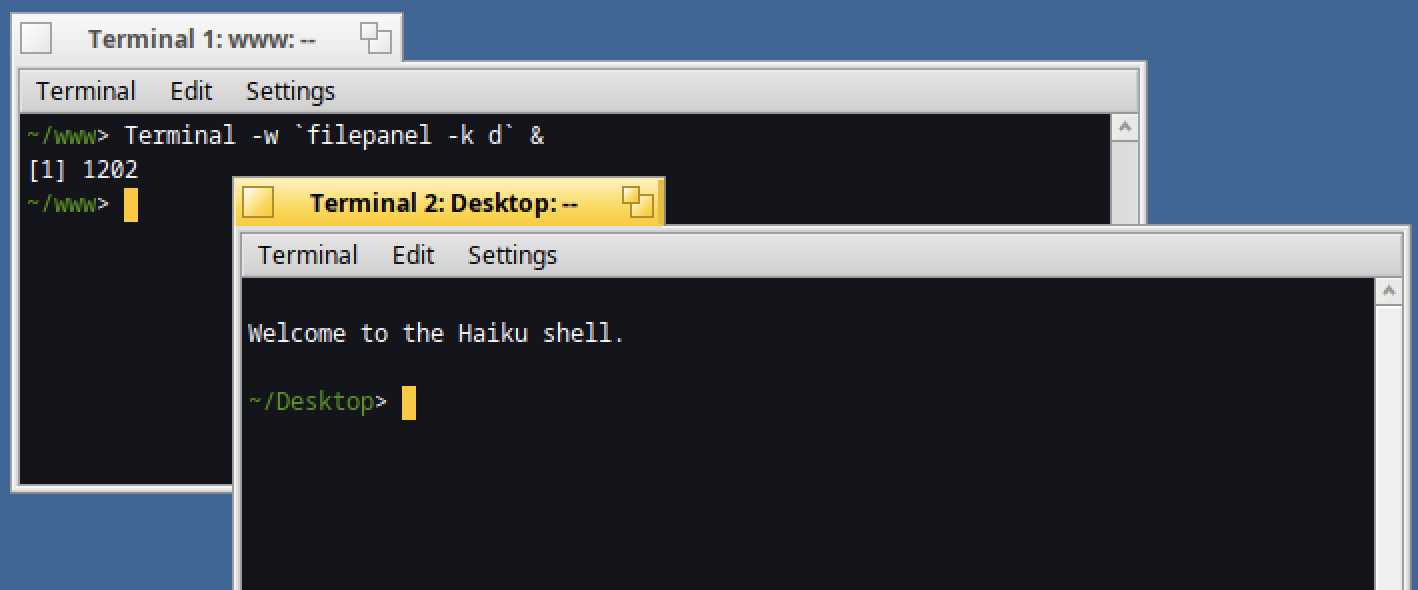Open Terminal menu in Terminal 2 window
Image resolution: width=1418 pixels, height=590 pixels.
(x=308, y=255)
